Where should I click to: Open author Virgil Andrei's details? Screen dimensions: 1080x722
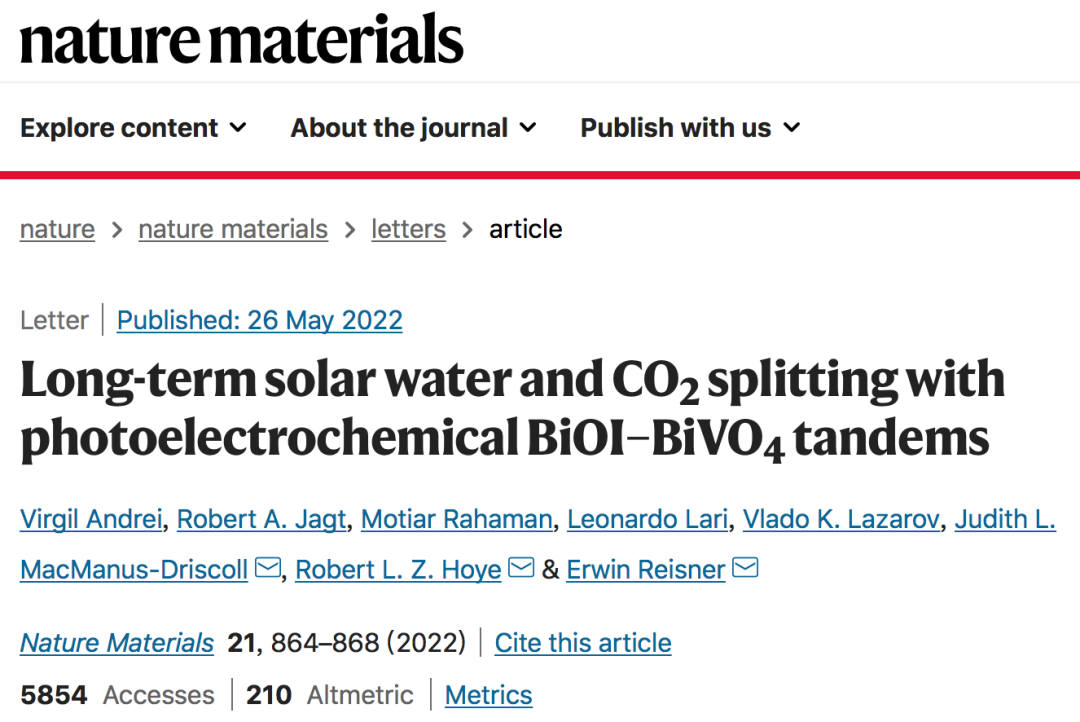pyautogui.click(x=91, y=519)
